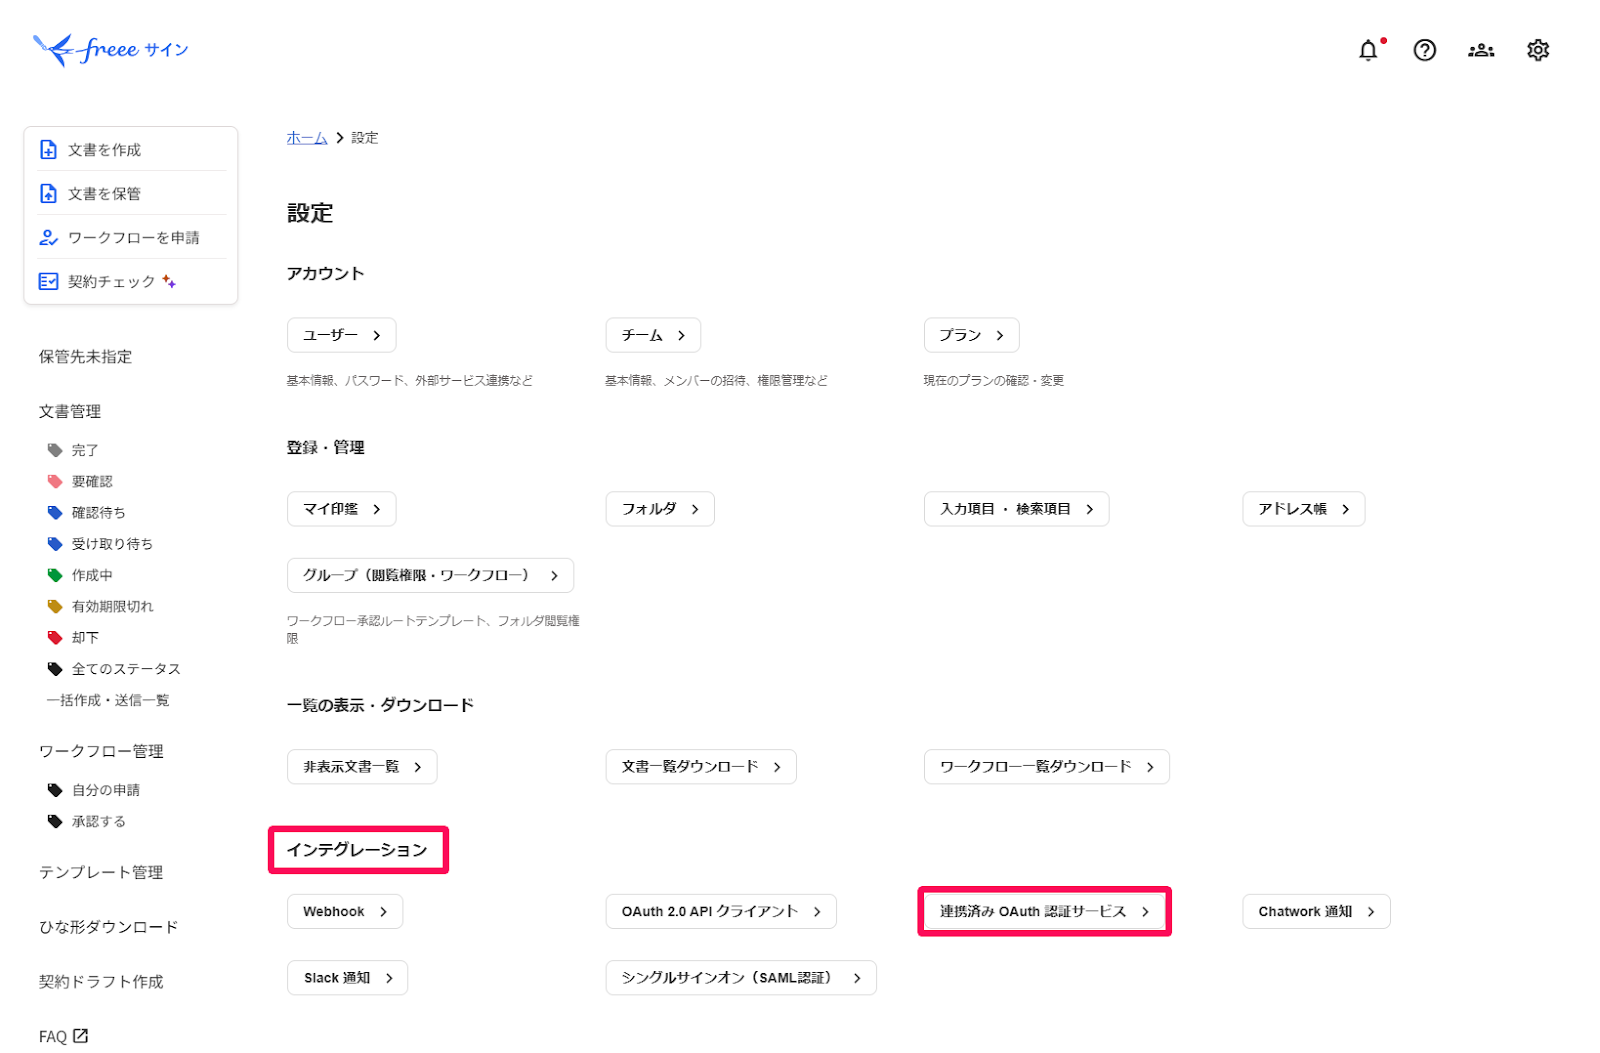Screen dimensions: 1600x1053
Task: Click the chevron on the プラン button
Action: click(x=999, y=336)
